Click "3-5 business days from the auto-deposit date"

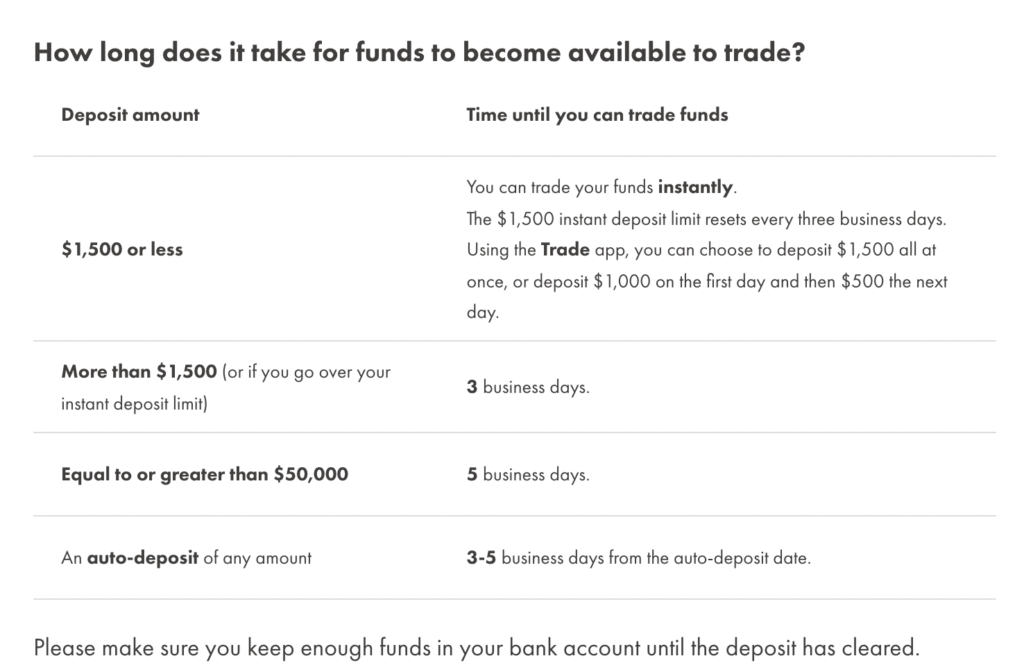pos(638,558)
